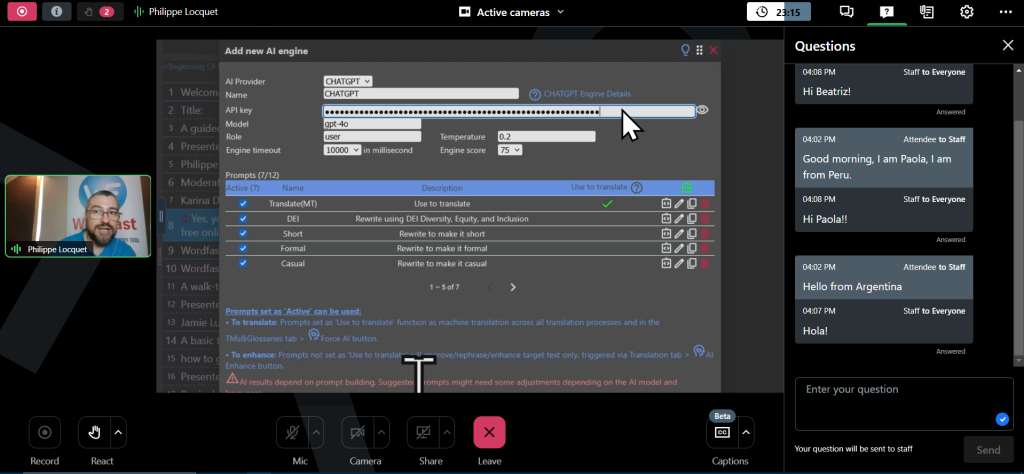
Task: Open the CHATGPT Engine Details link
Action: point(587,95)
